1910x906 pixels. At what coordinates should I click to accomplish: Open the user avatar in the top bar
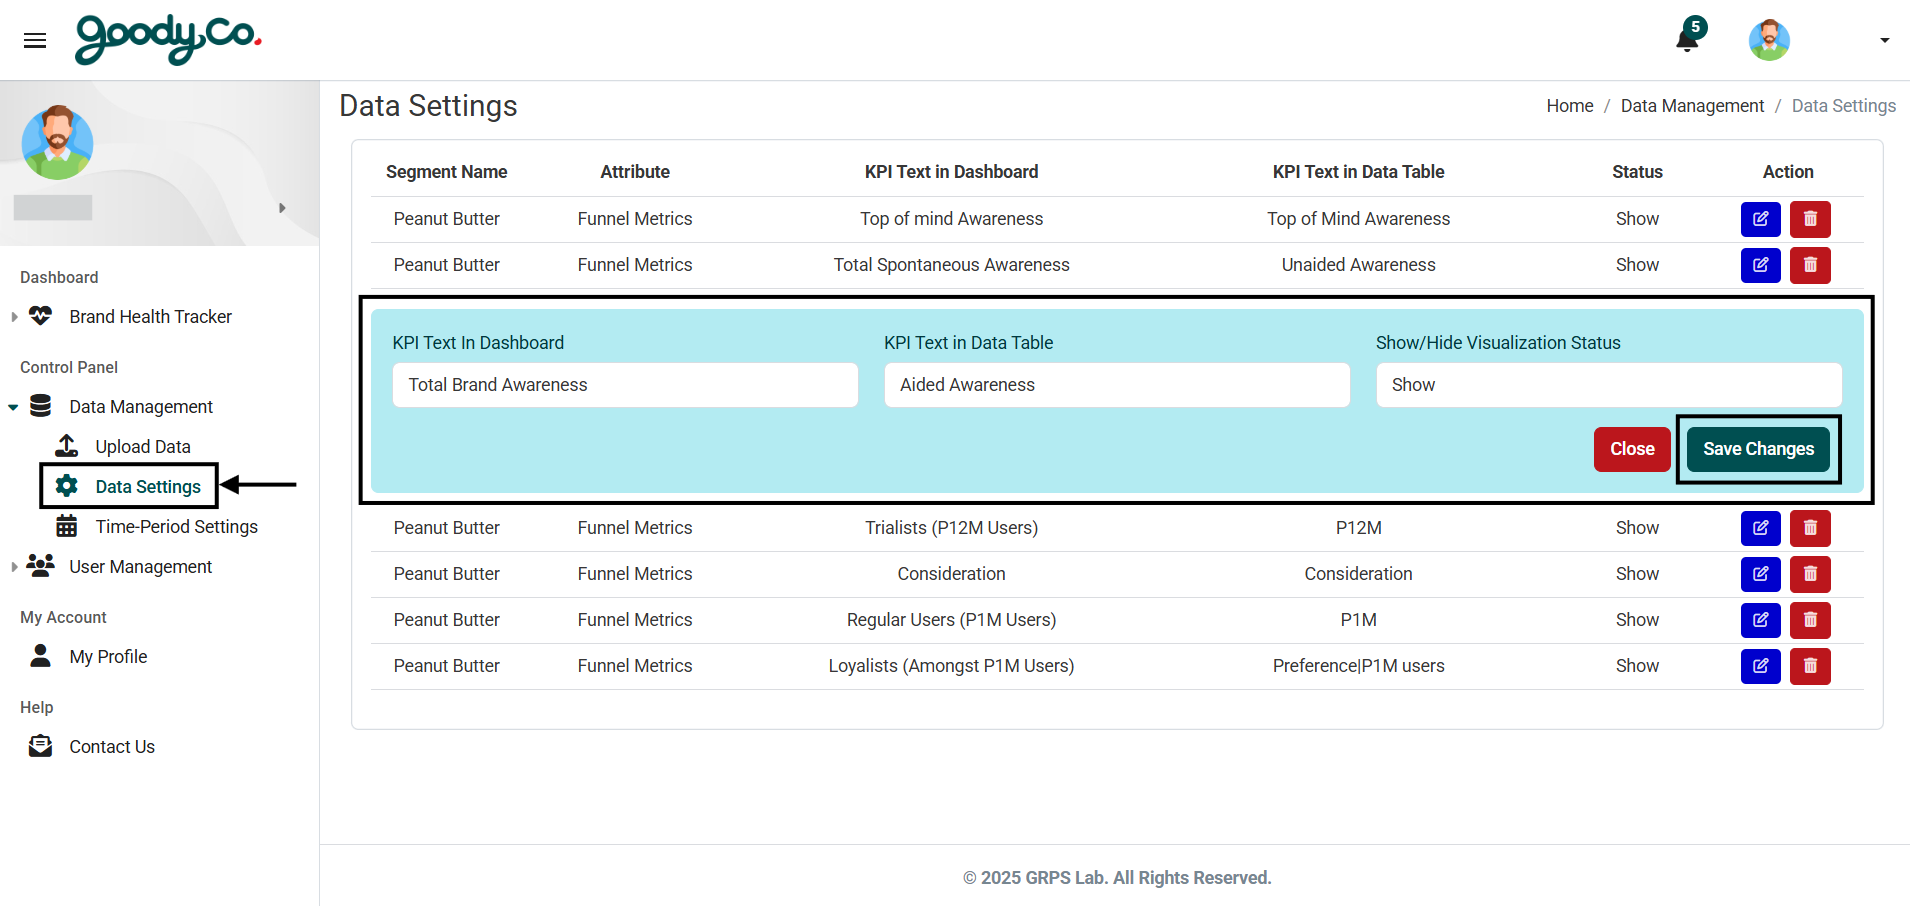coord(1768,40)
